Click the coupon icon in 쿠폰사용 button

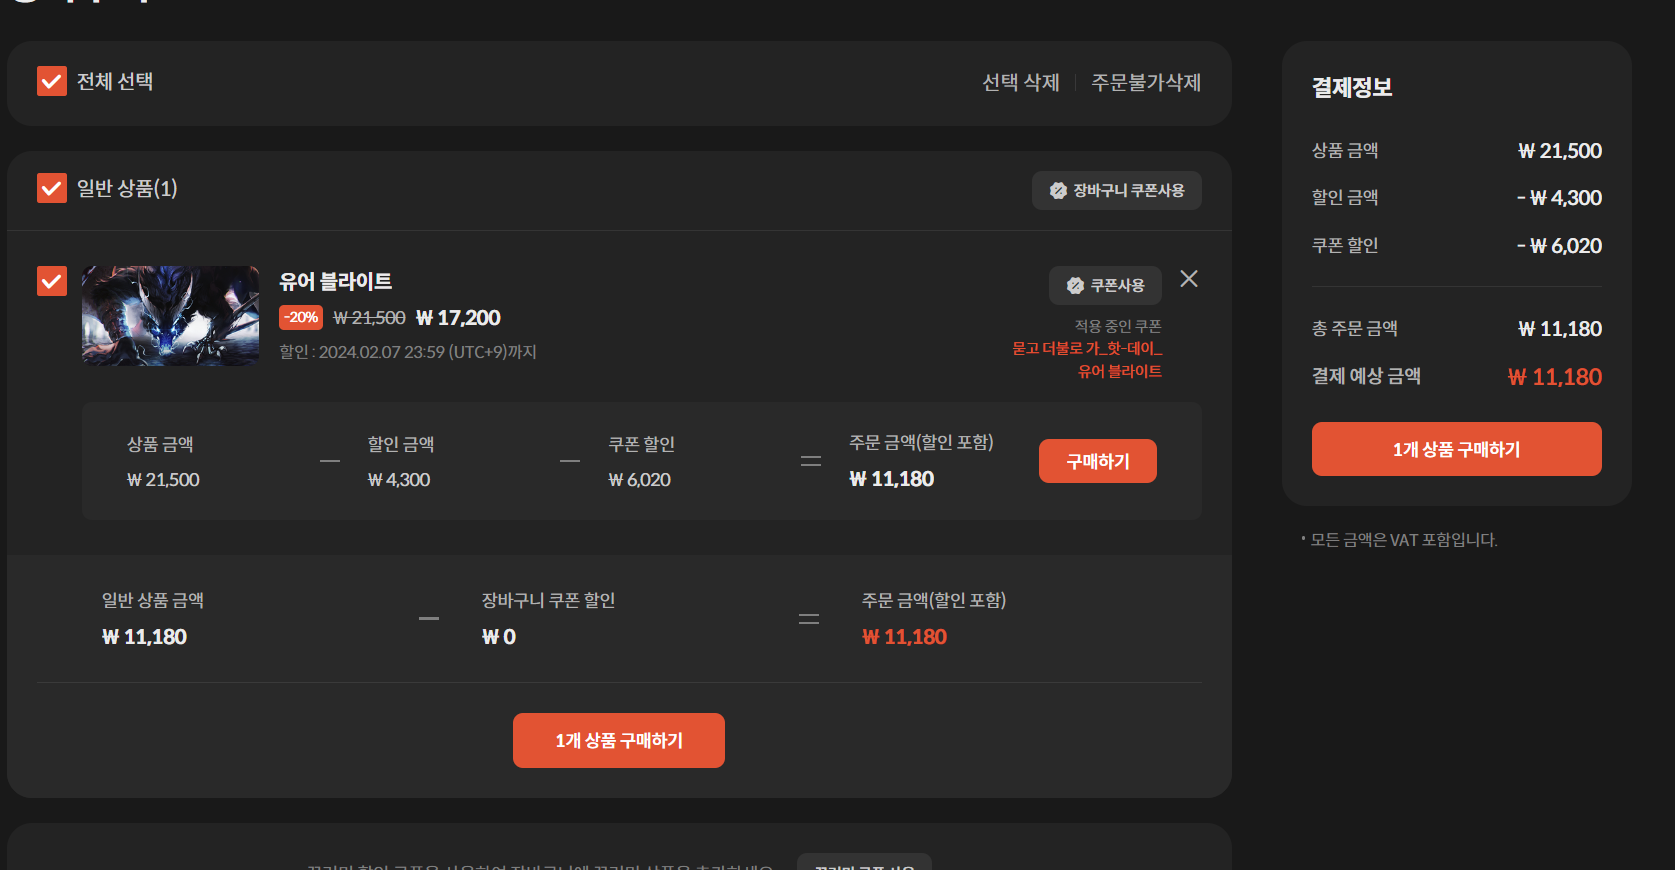pos(1075,286)
